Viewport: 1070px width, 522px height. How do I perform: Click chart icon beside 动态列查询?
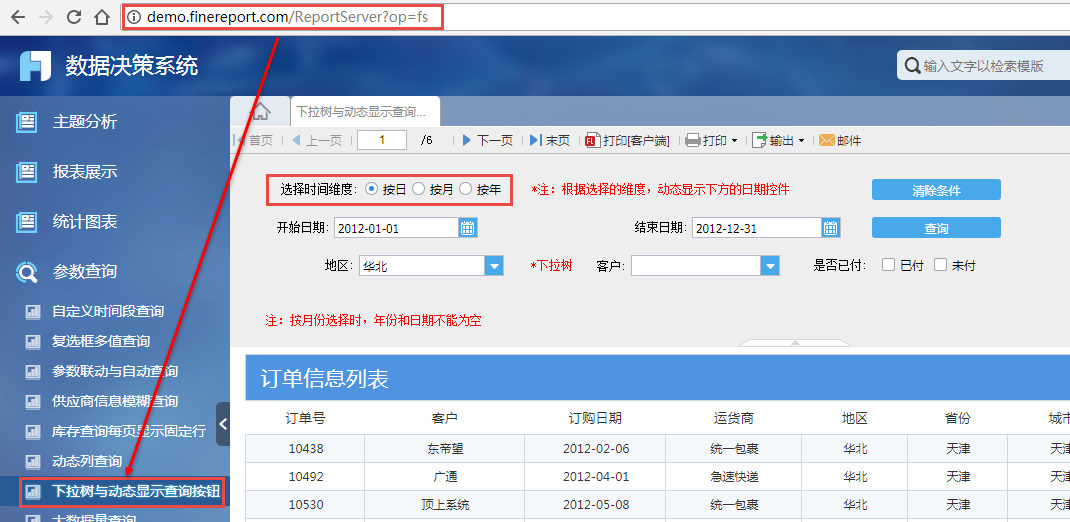coord(33,462)
